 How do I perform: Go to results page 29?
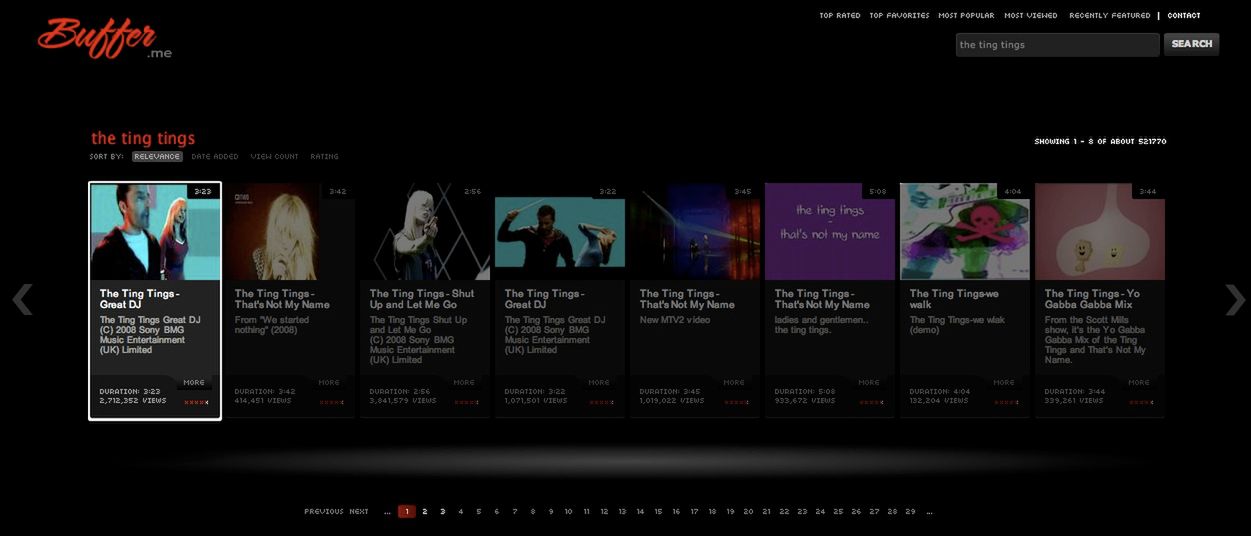910,511
